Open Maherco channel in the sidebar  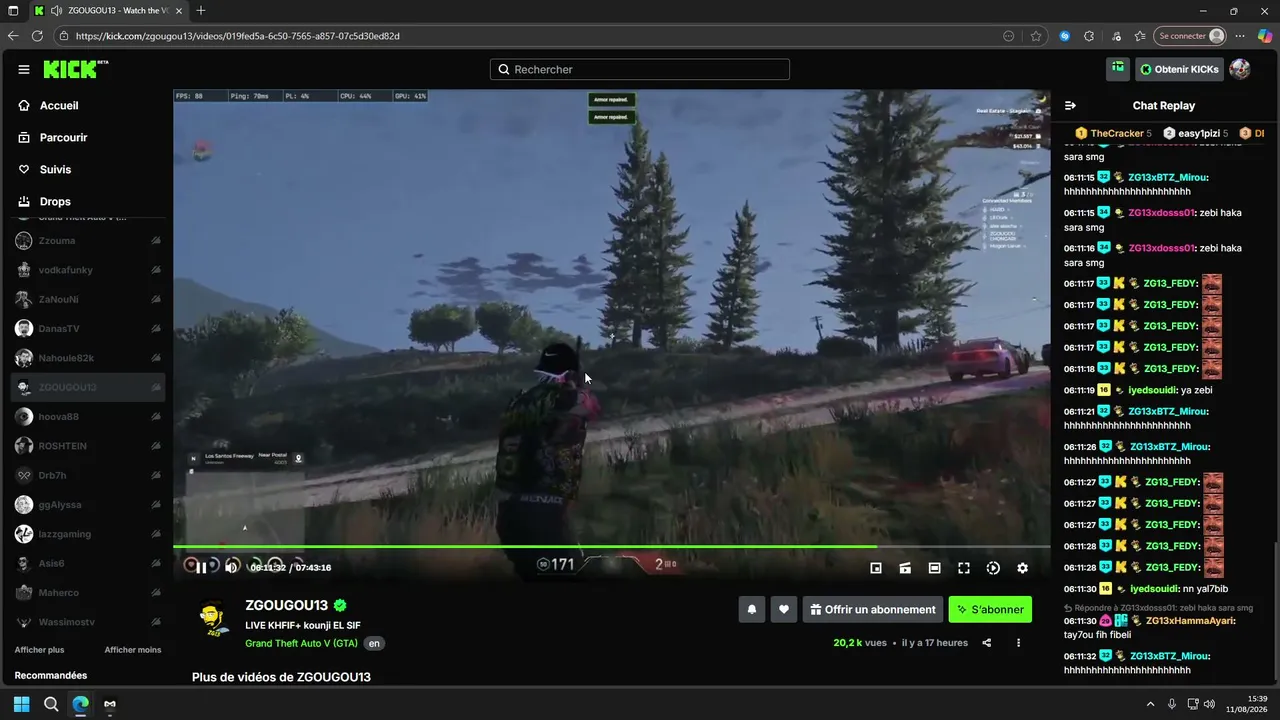(x=88, y=593)
